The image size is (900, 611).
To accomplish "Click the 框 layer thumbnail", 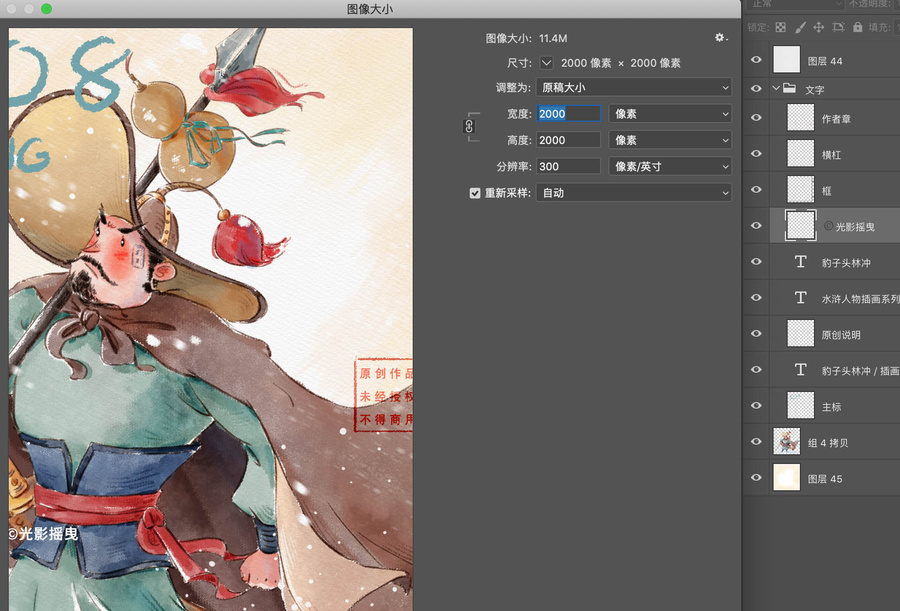I will click(x=800, y=190).
